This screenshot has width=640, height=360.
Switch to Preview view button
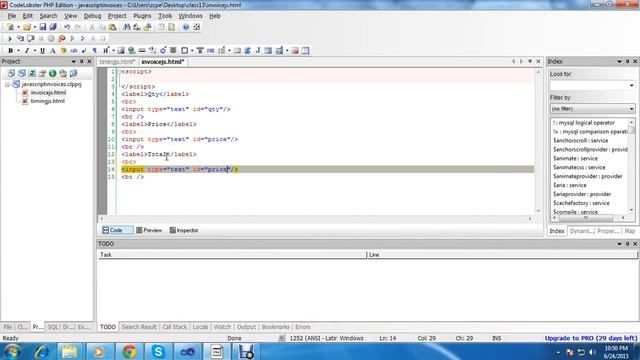click(x=149, y=230)
